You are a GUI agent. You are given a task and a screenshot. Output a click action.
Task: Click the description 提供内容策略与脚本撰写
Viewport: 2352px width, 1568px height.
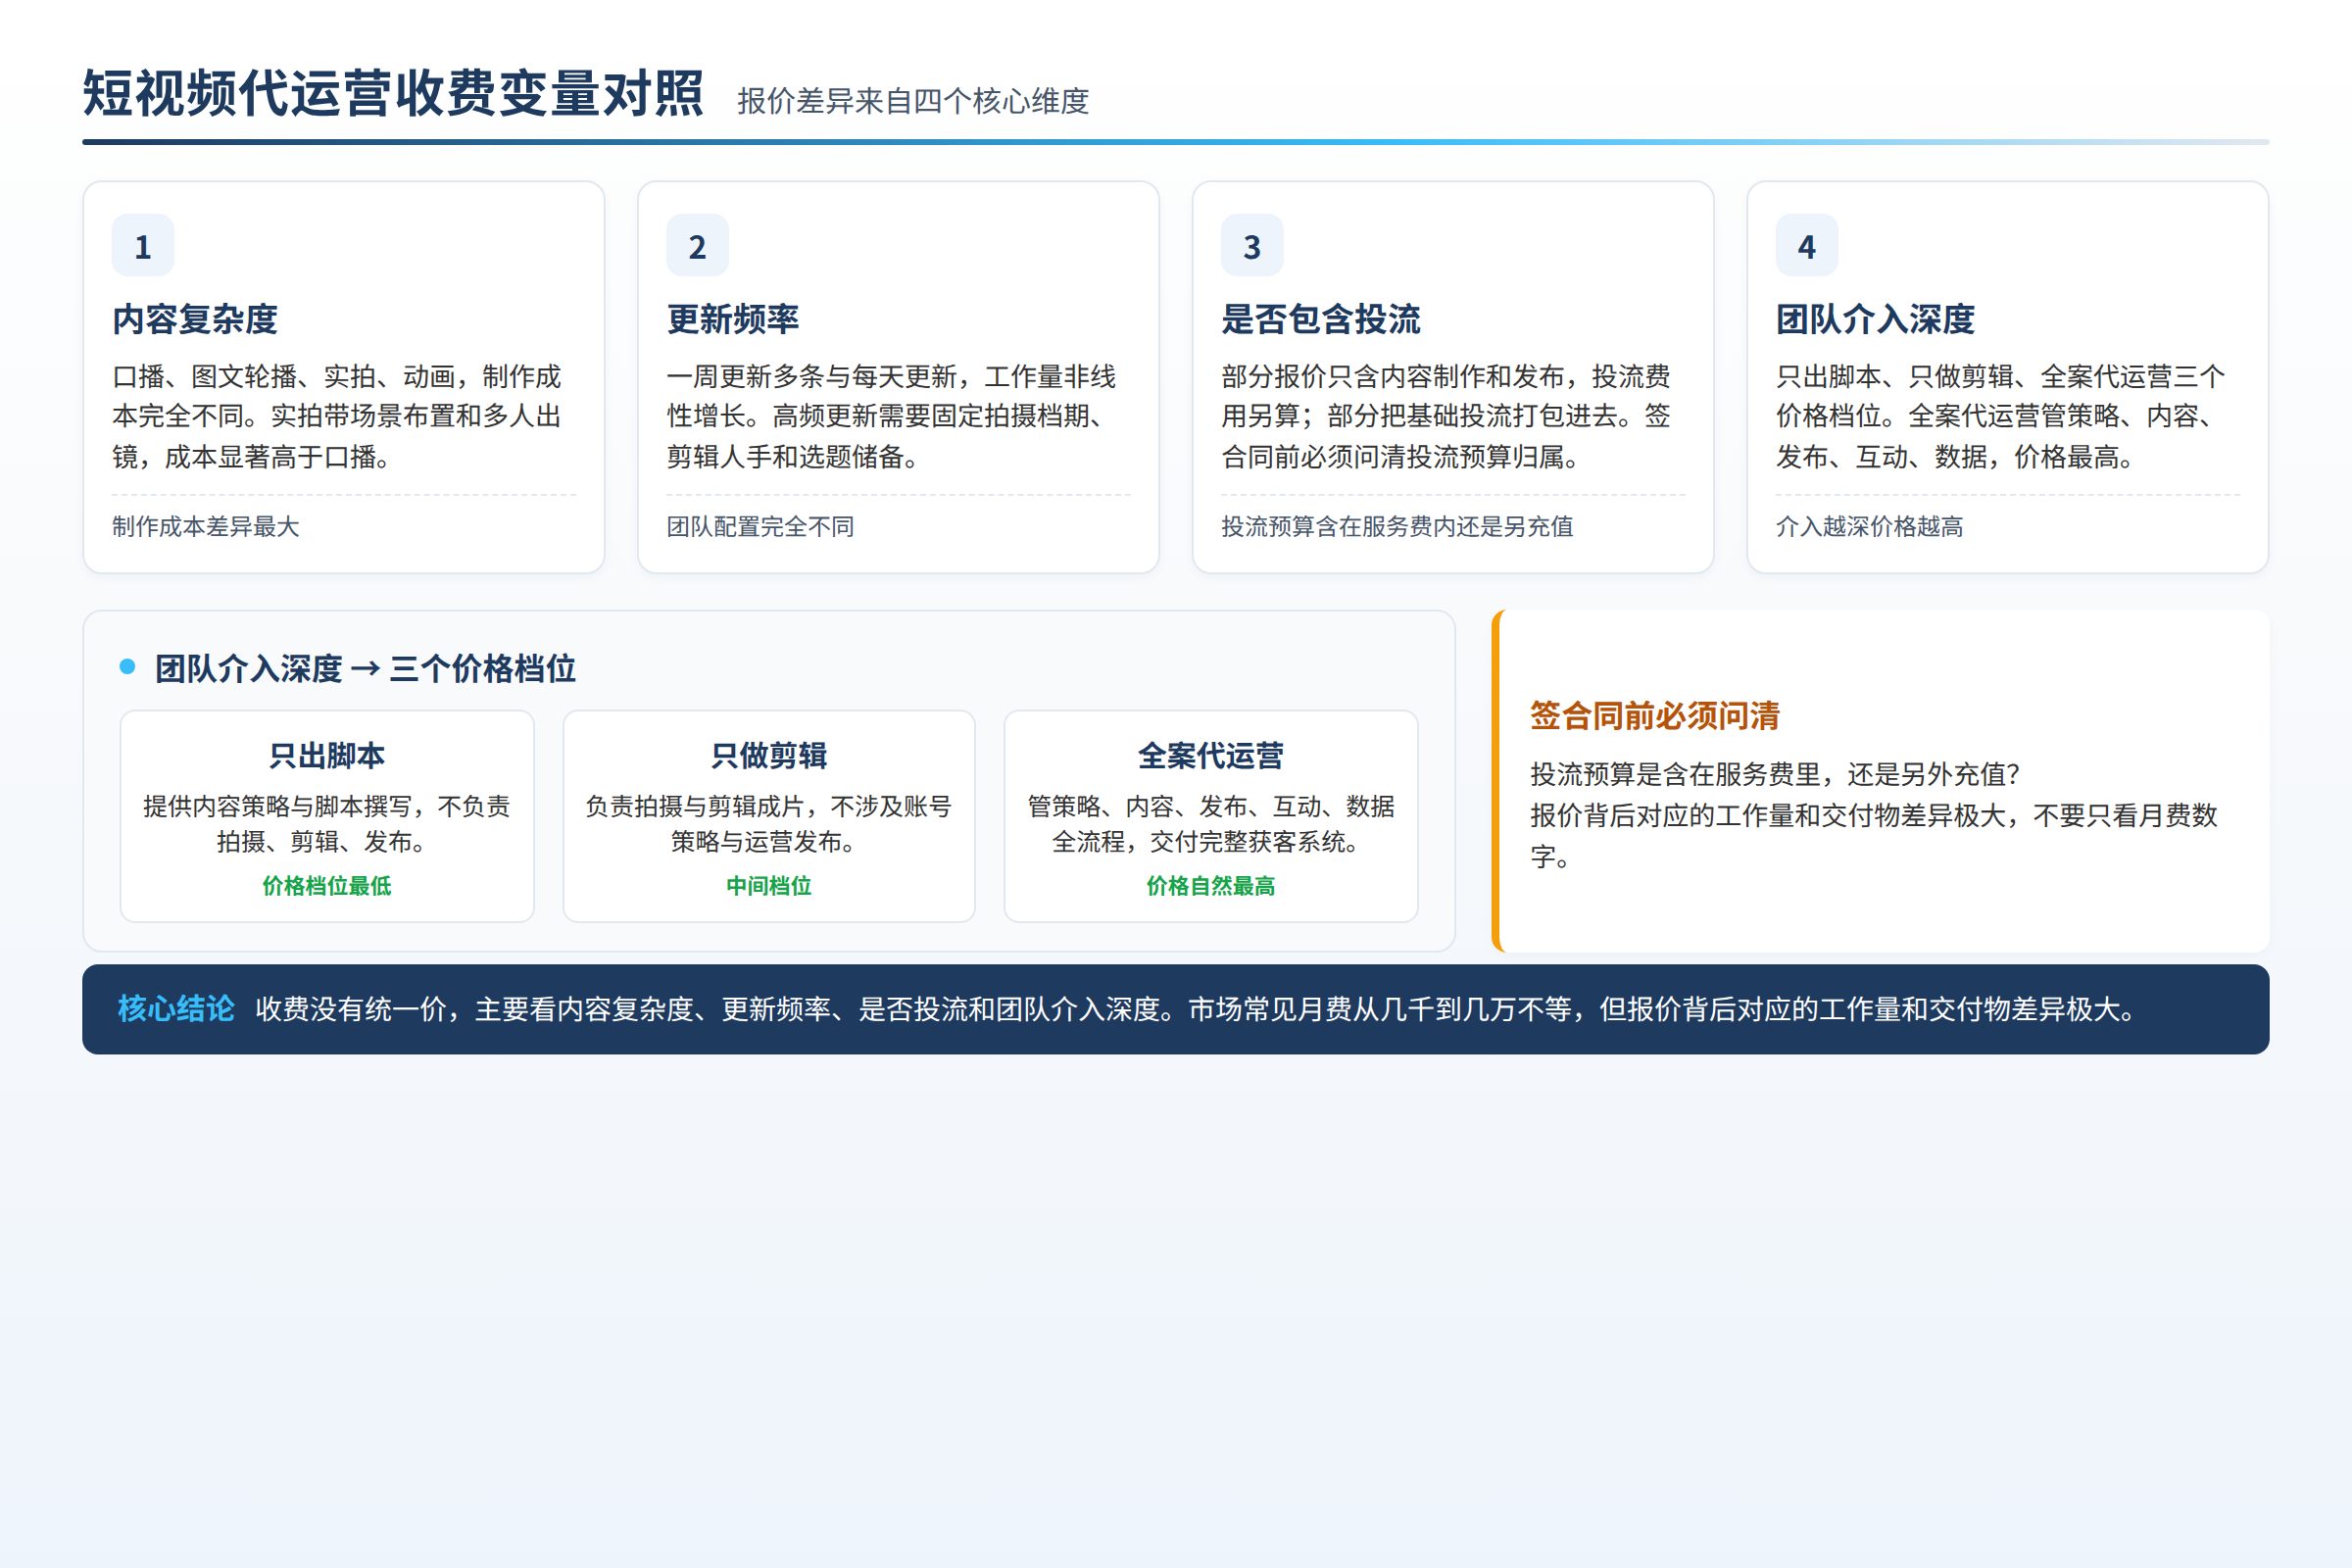pos(327,824)
